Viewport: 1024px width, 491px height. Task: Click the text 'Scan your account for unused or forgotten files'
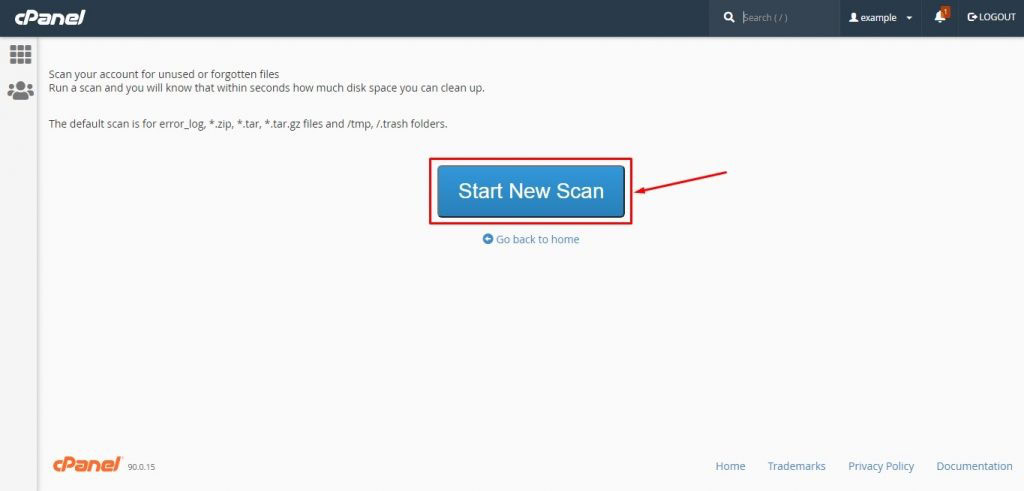164,74
